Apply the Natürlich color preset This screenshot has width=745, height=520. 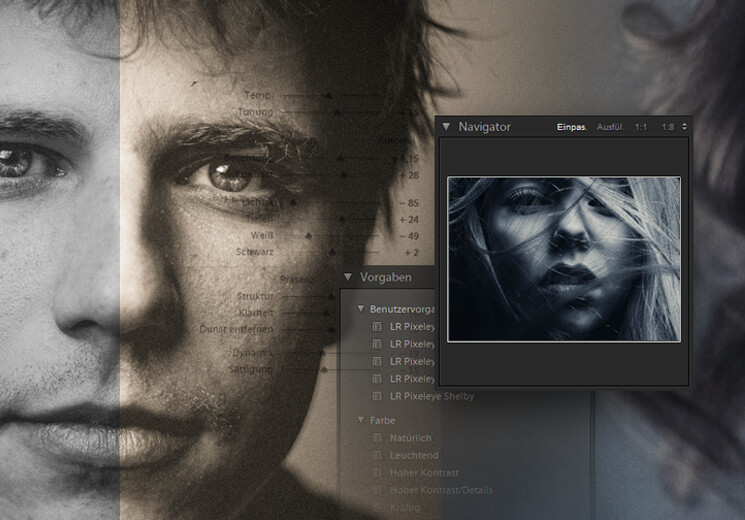(x=411, y=438)
